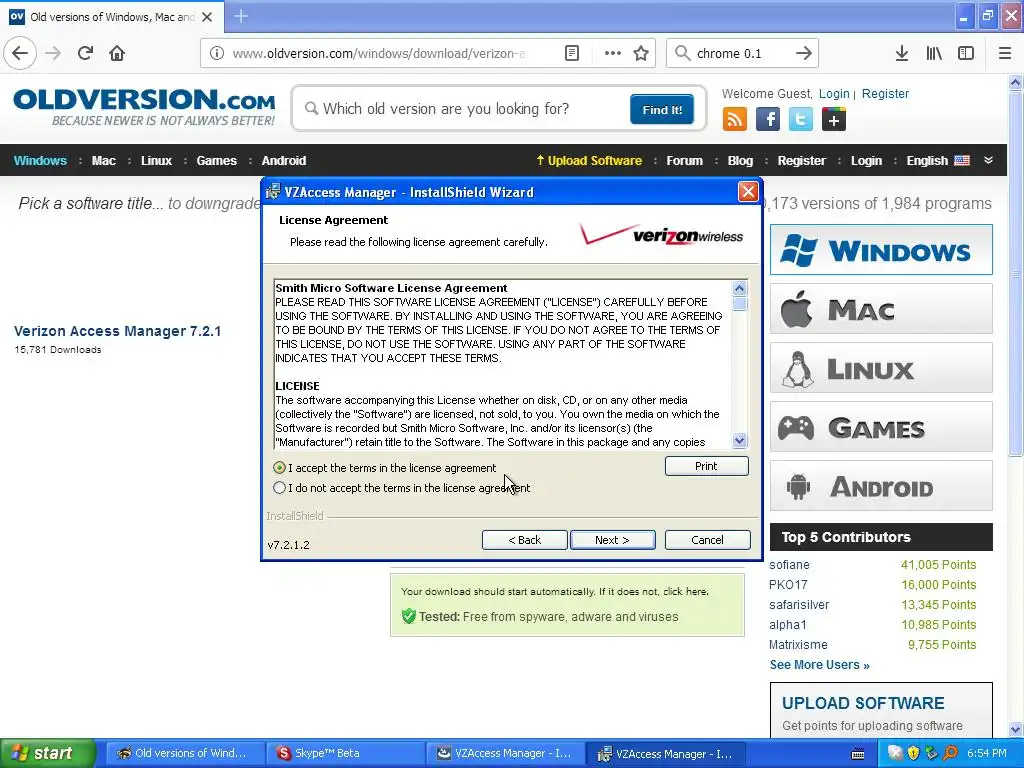This screenshot has height=768, width=1024.
Task: Print the license agreement
Action: click(707, 466)
